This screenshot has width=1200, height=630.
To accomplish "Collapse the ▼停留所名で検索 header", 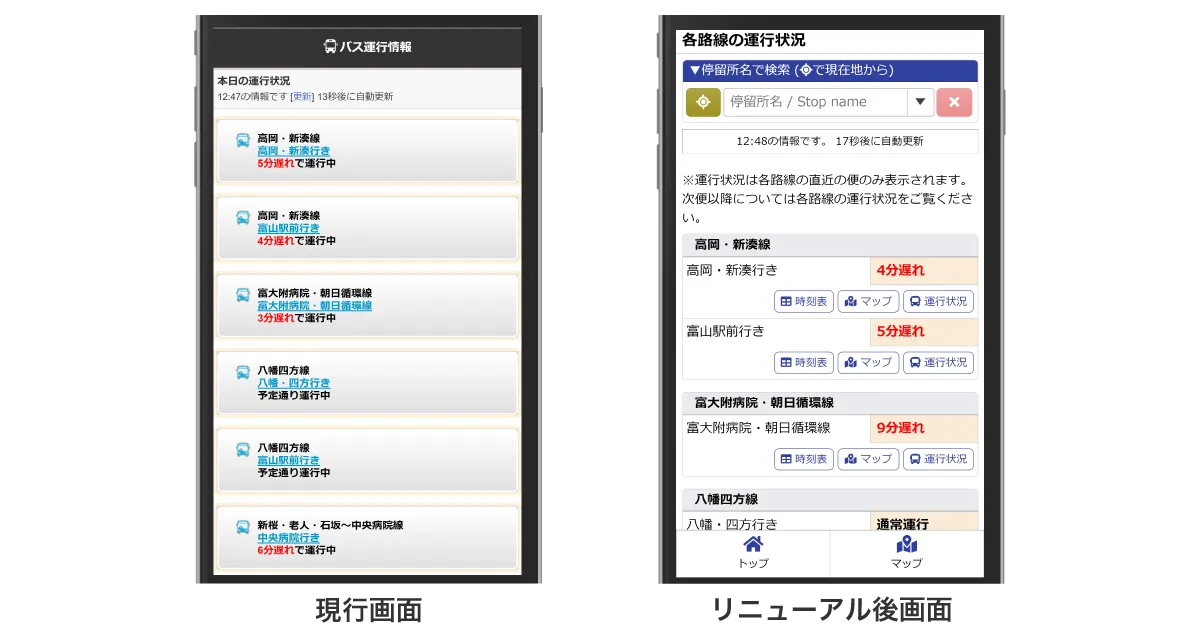I will click(830, 70).
